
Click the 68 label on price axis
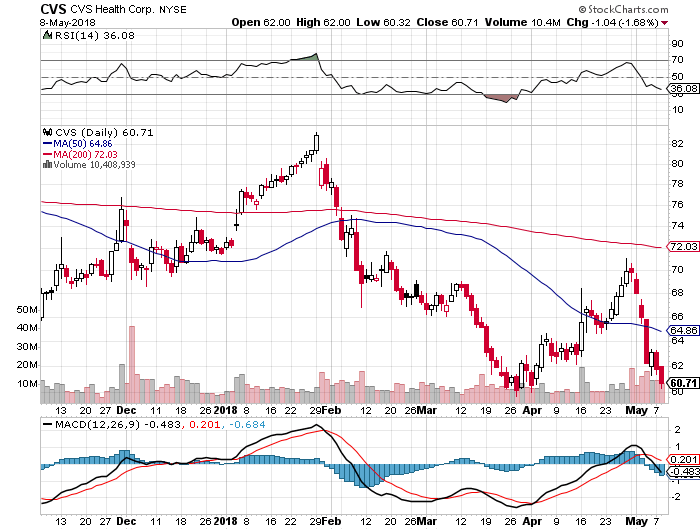[x=677, y=293]
